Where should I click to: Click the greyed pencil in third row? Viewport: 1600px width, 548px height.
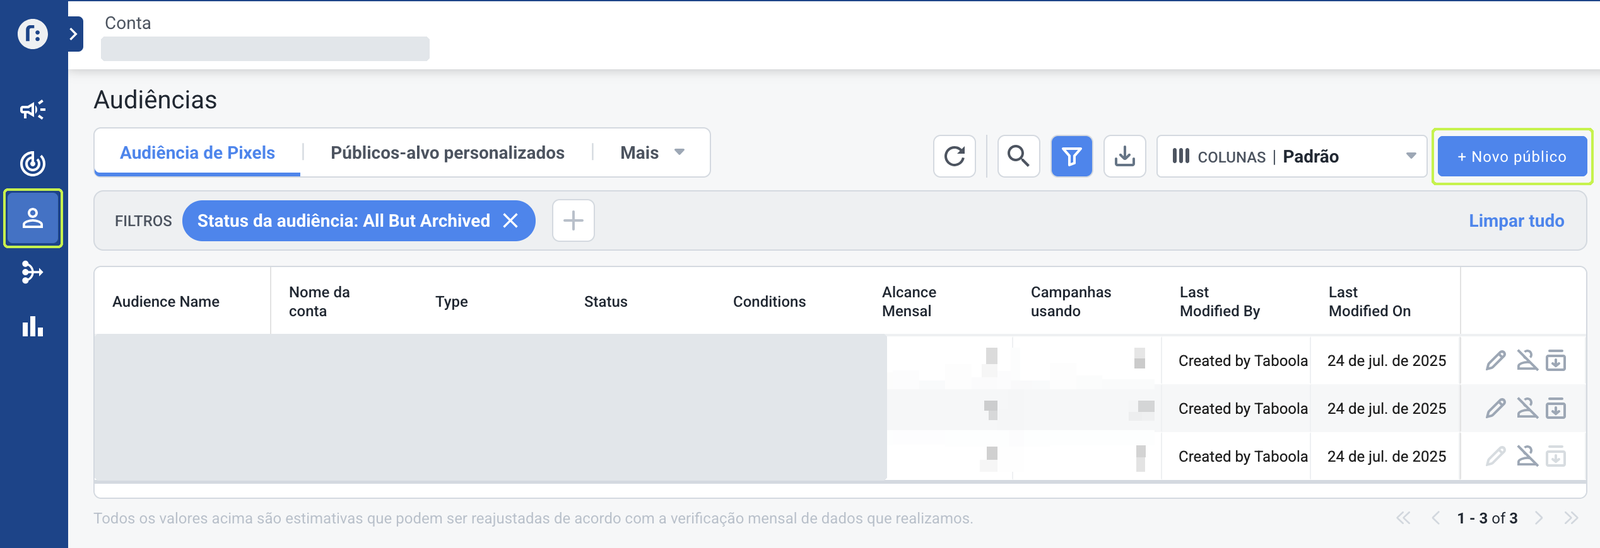coord(1496,456)
